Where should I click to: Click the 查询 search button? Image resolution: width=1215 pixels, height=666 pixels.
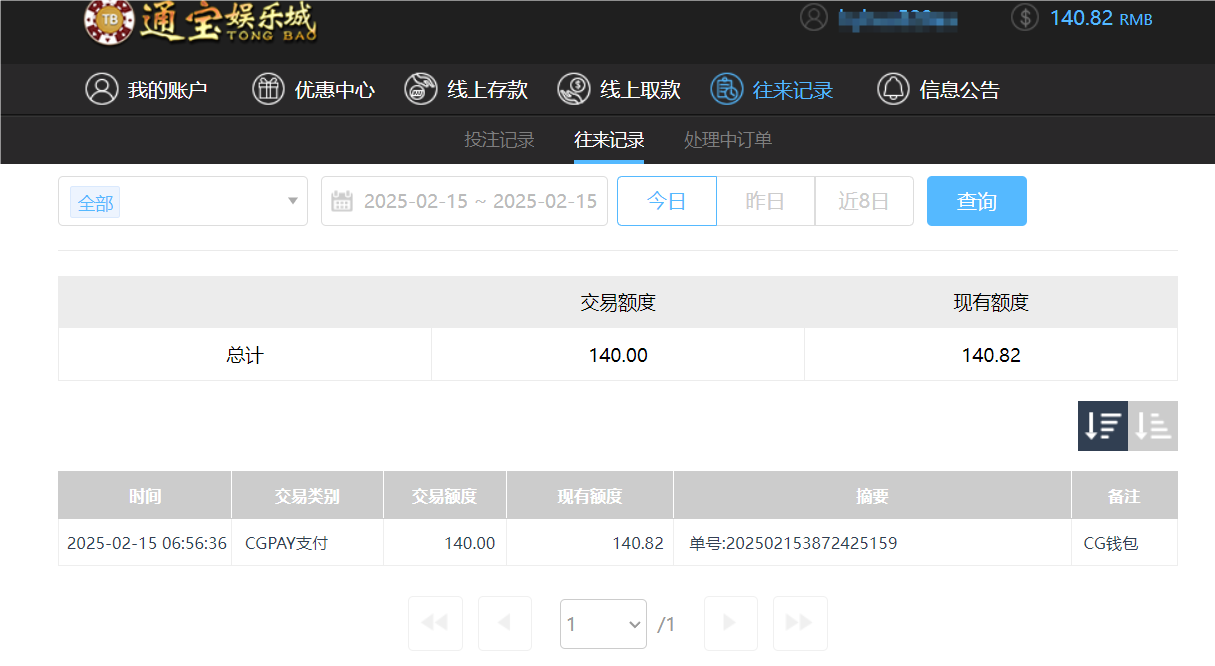pyautogui.click(x=976, y=200)
